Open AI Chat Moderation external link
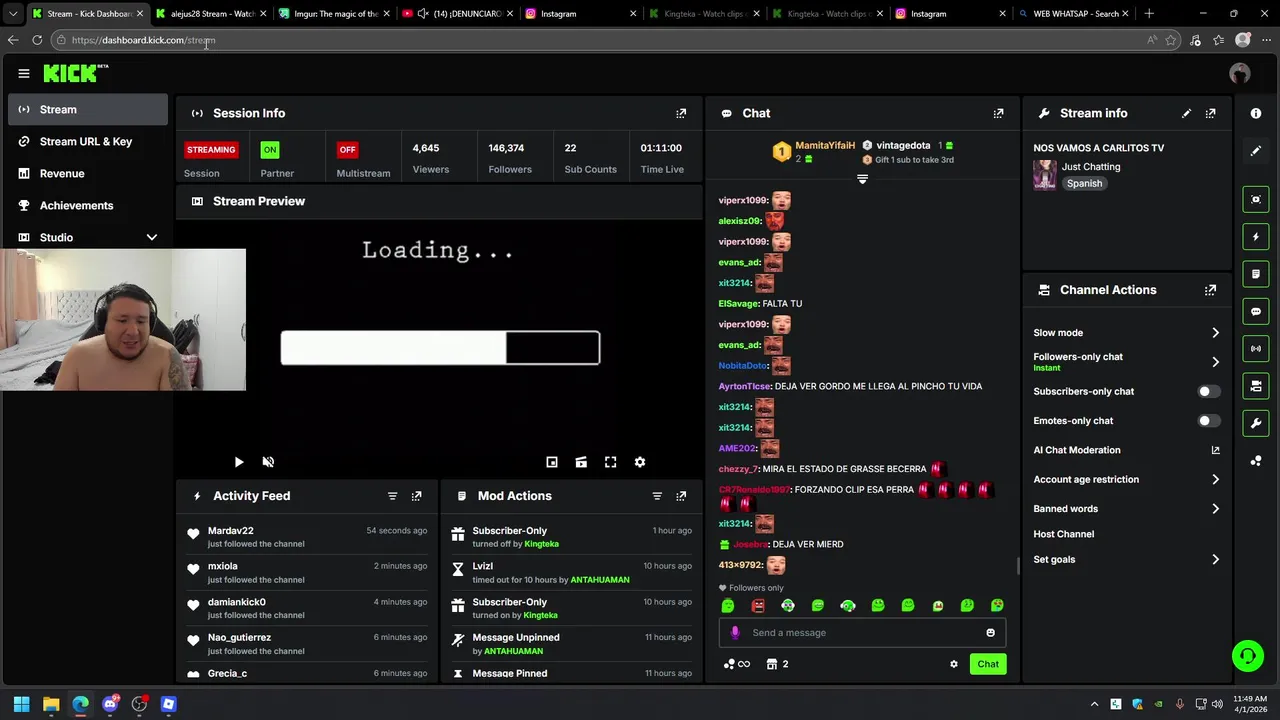 tap(1215, 450)
